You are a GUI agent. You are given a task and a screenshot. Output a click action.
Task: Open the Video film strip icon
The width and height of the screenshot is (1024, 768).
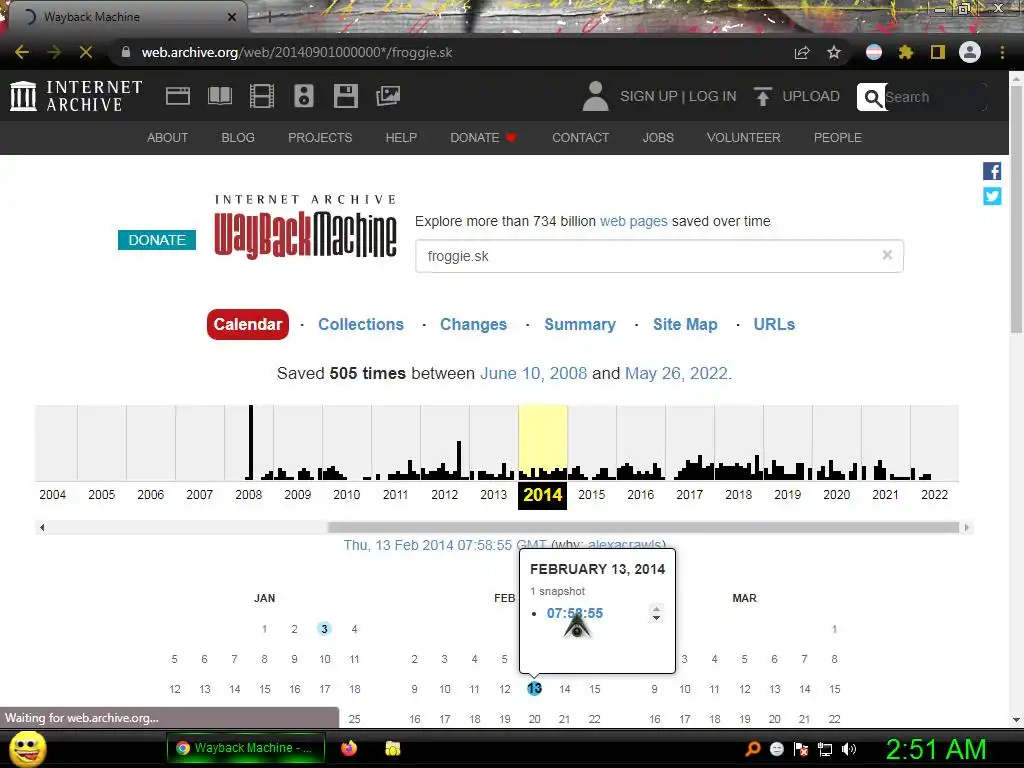tap(262, 96)
